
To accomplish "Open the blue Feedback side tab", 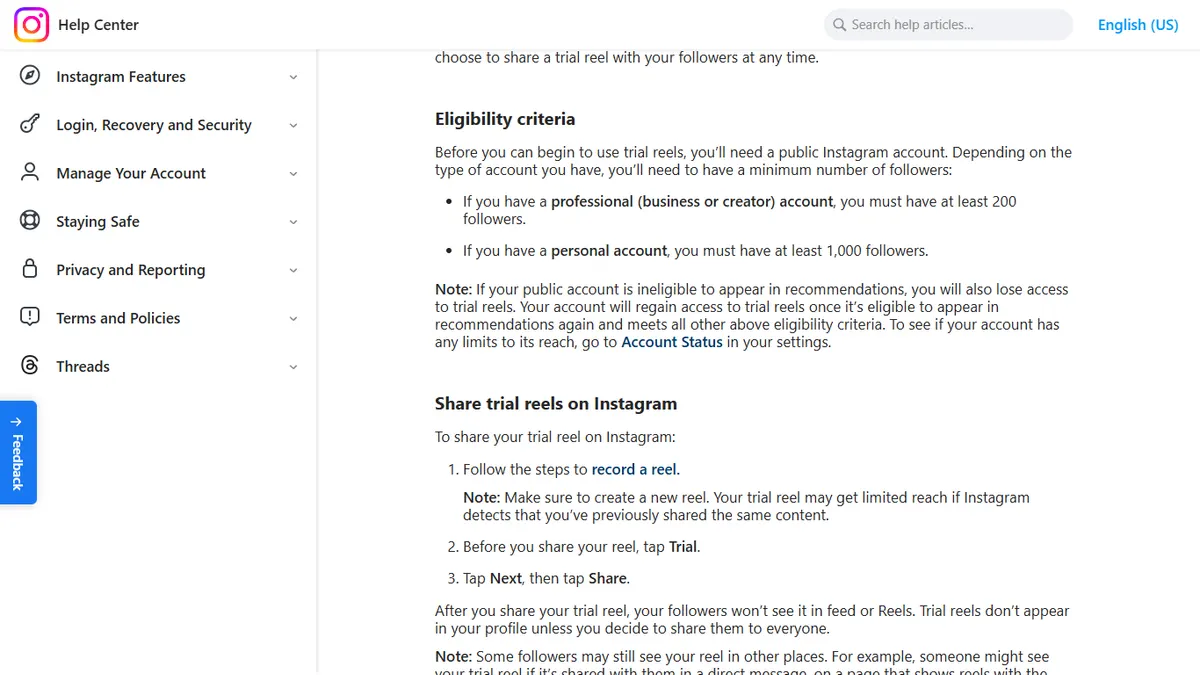I will 18,453.
